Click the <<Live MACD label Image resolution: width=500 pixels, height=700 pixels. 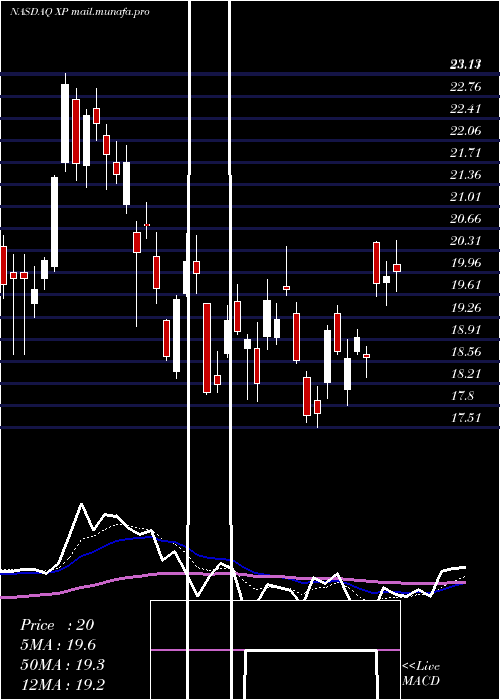(x=421, y=674)
